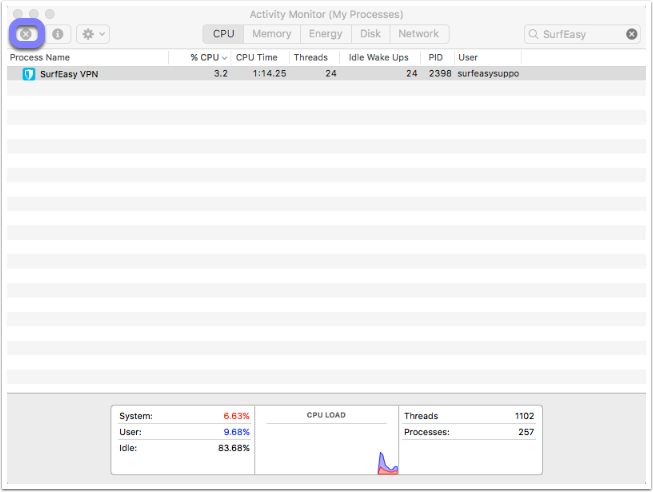Click the SurfEasy VPN shield icon
653x492 pixels.
click(29, 74)
